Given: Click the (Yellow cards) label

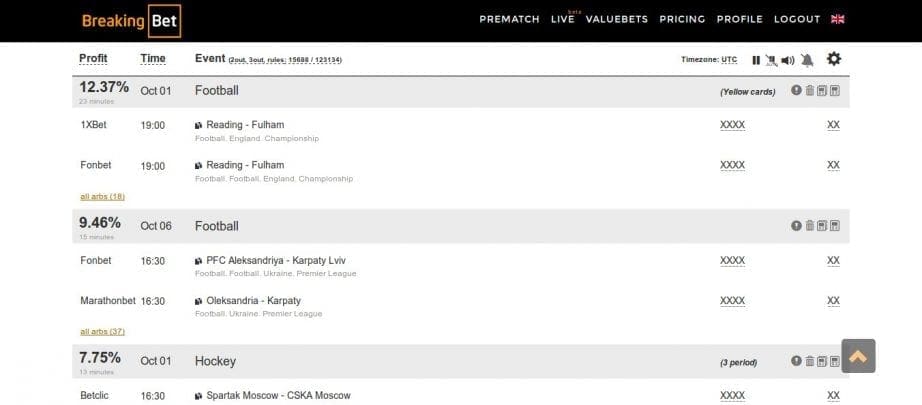Looking at the screenshot, I should coord(747,92).
